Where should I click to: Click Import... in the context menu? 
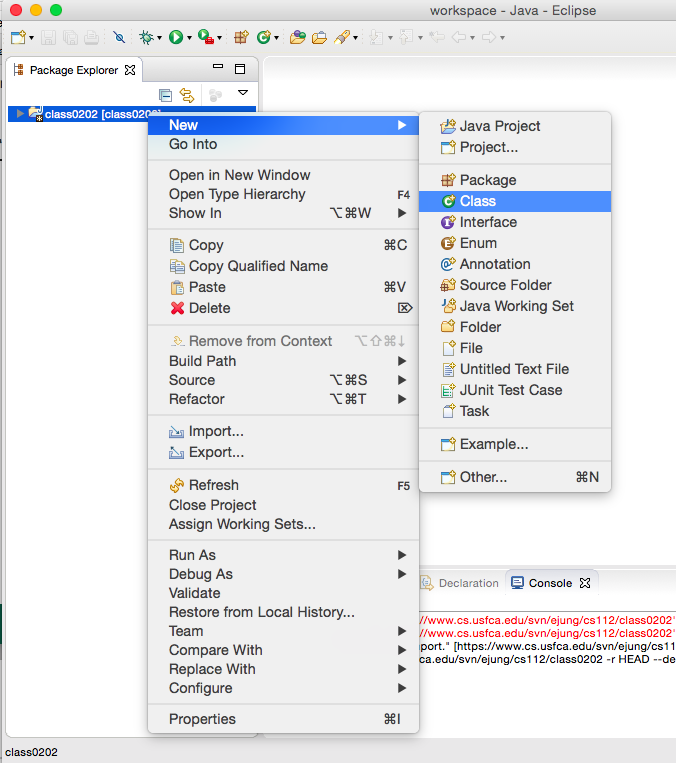283,431
